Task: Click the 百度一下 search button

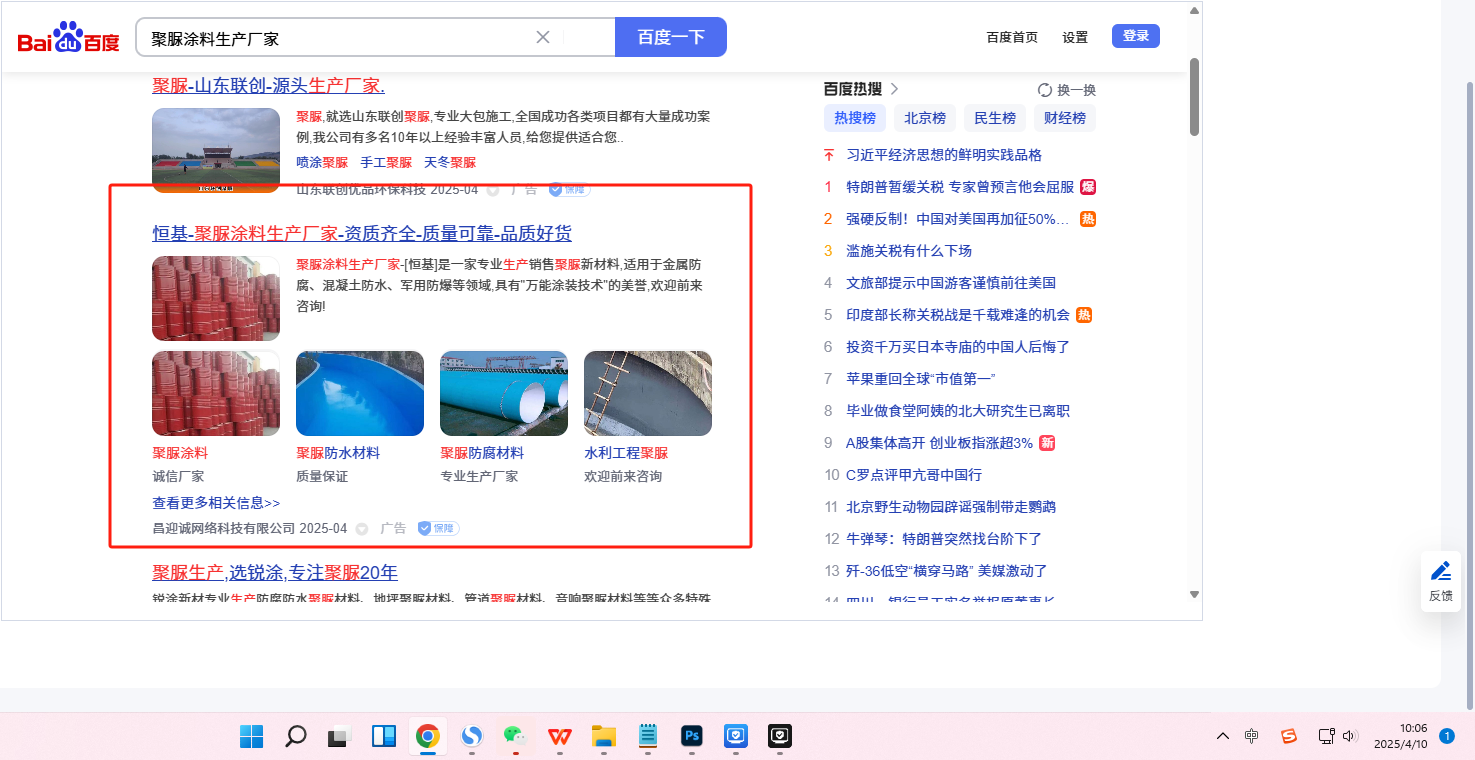Action: click(671, 37)
